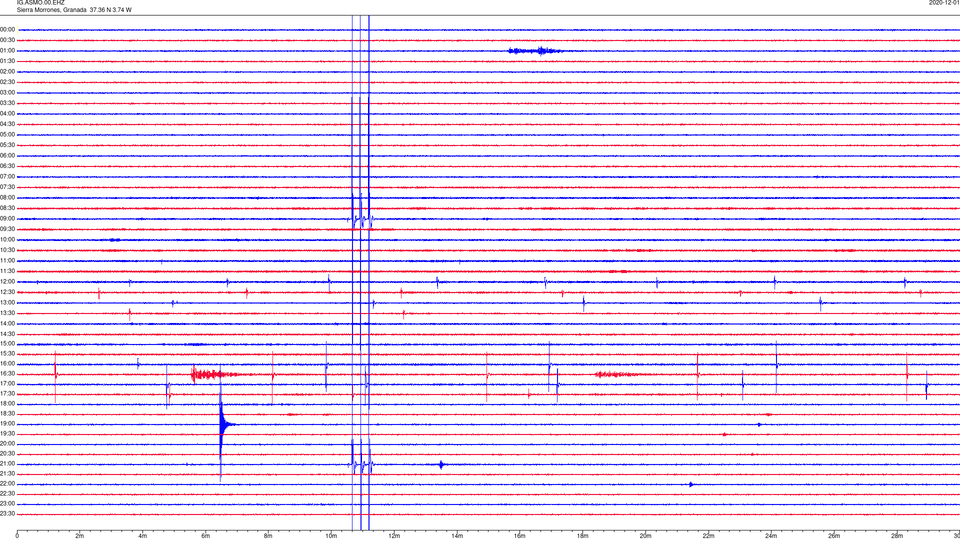Select the 04:00 trace time label
960x540 pixels.
(x=7, y=114)
